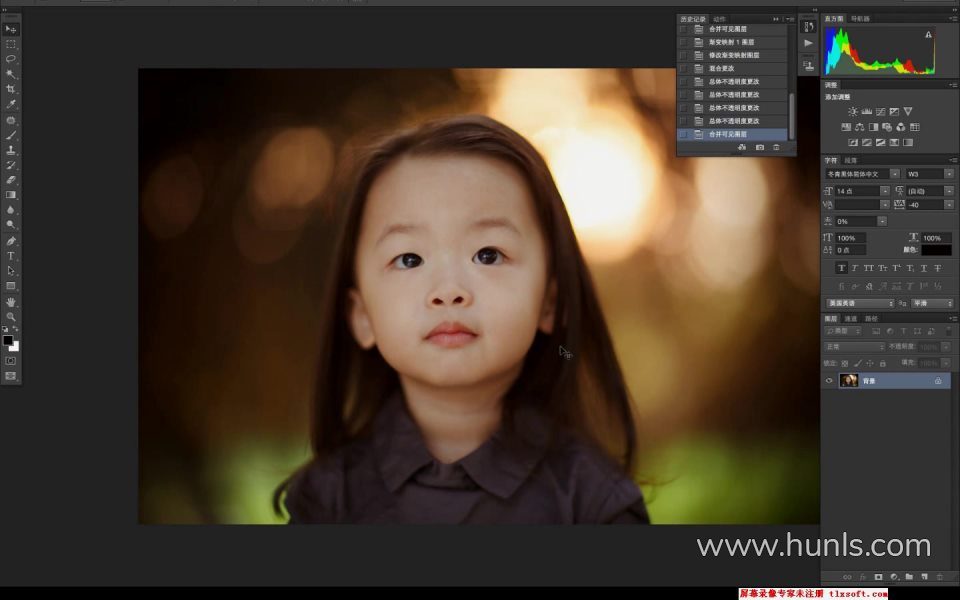Select the Brush tool
Image resolution: width=960 pixels, height=600 pixels.
click(x=10, y=135)
